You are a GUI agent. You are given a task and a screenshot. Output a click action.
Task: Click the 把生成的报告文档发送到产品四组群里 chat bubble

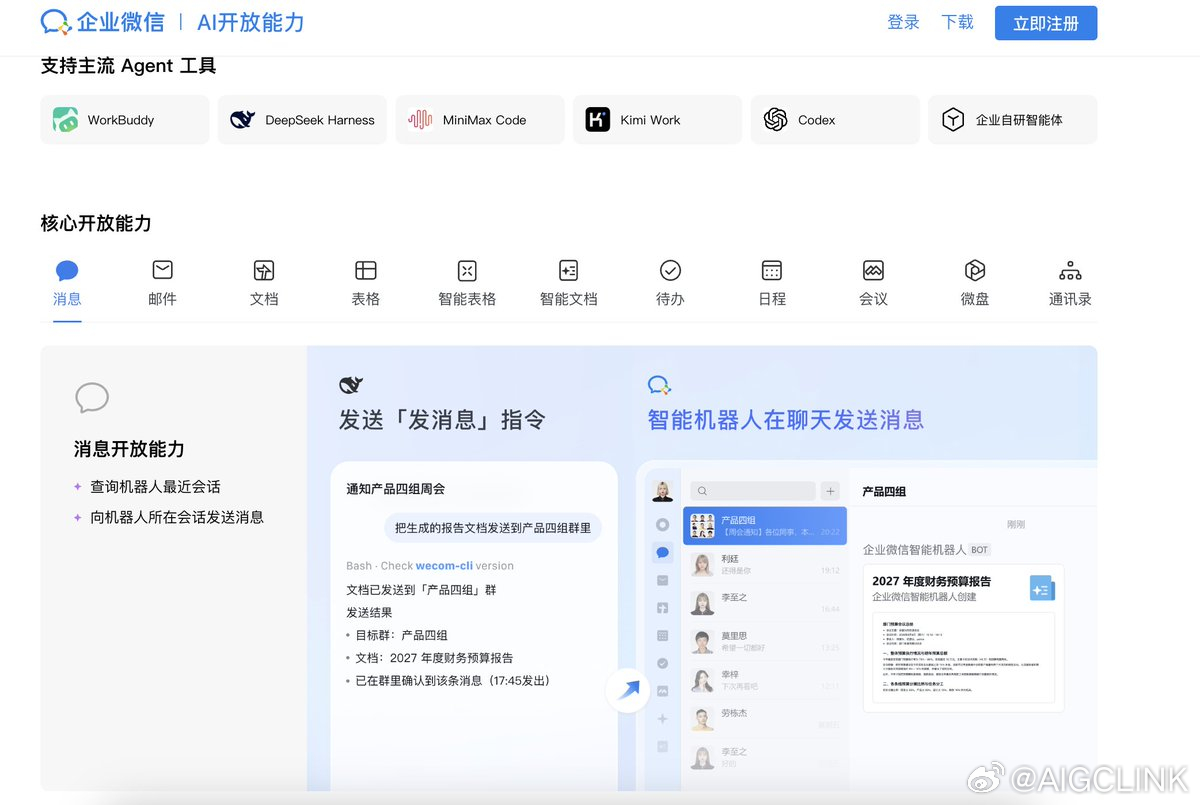click(493, 528)
